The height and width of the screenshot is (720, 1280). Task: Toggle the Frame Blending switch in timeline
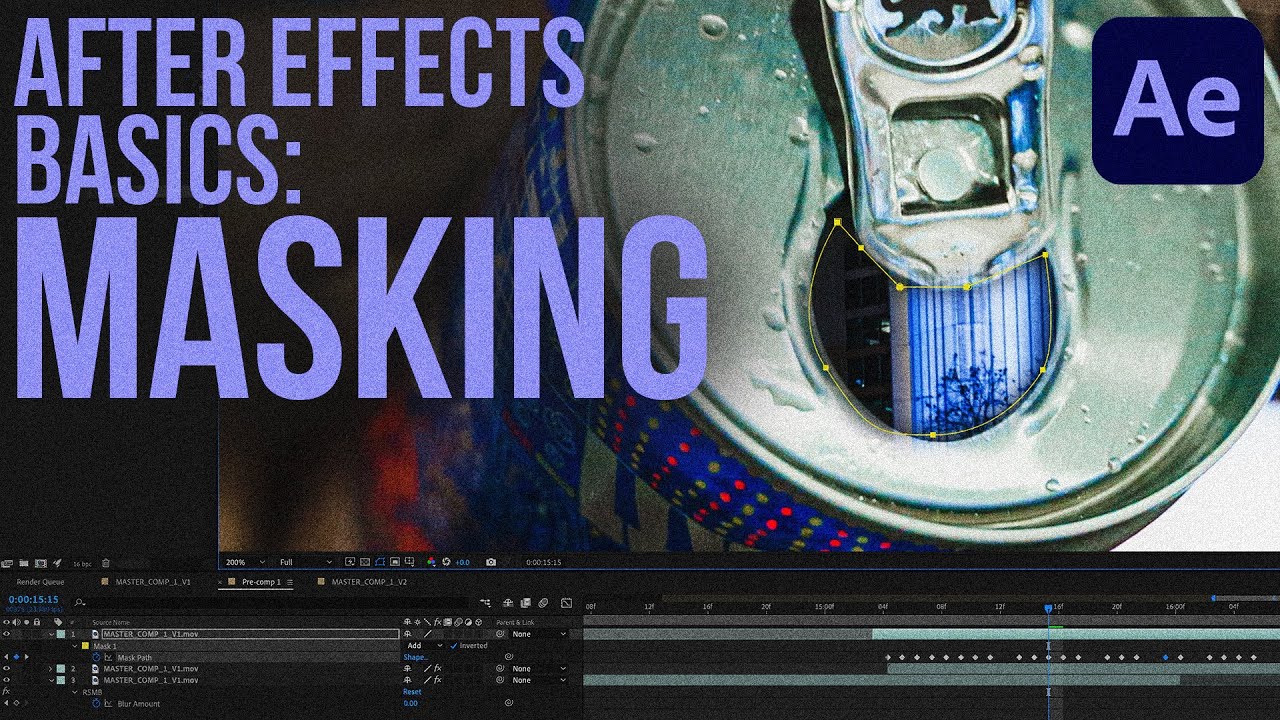(x=525, y=603)
